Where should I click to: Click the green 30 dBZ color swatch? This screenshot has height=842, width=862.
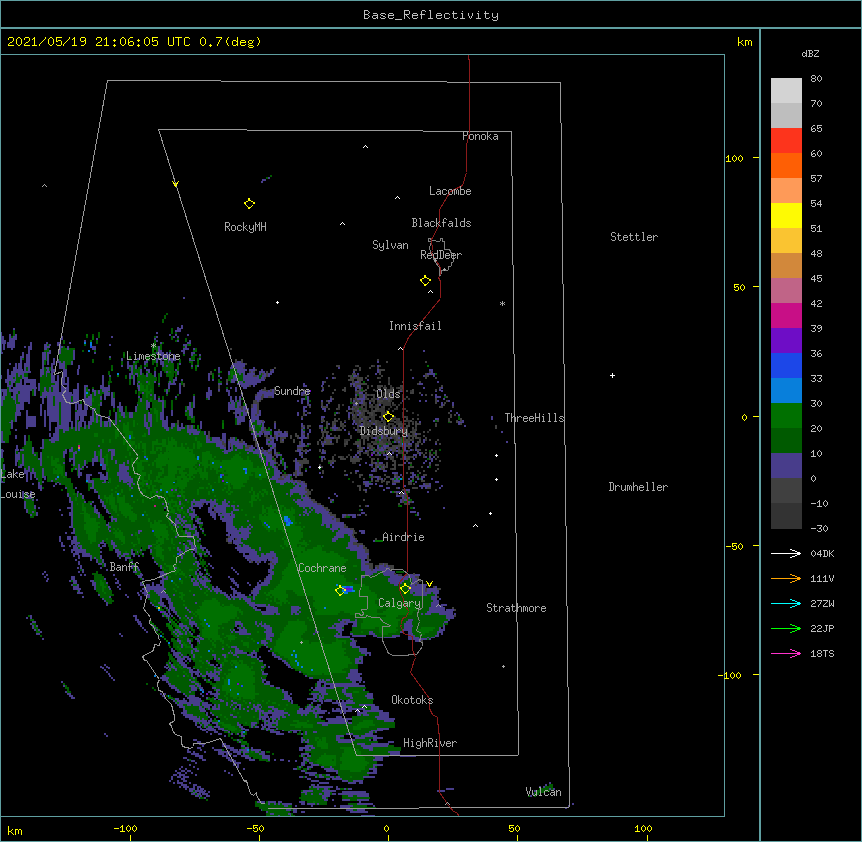point(786,416)
